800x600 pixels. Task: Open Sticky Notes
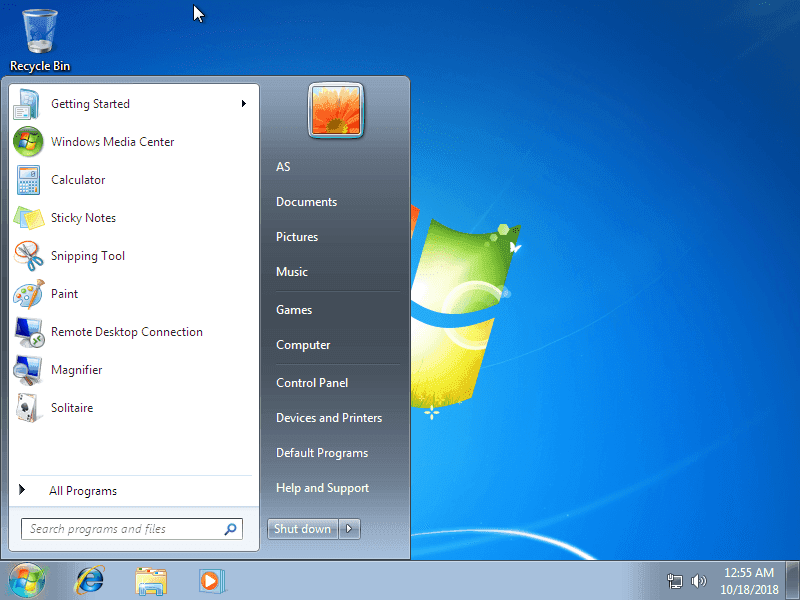[x=83, y=218]
